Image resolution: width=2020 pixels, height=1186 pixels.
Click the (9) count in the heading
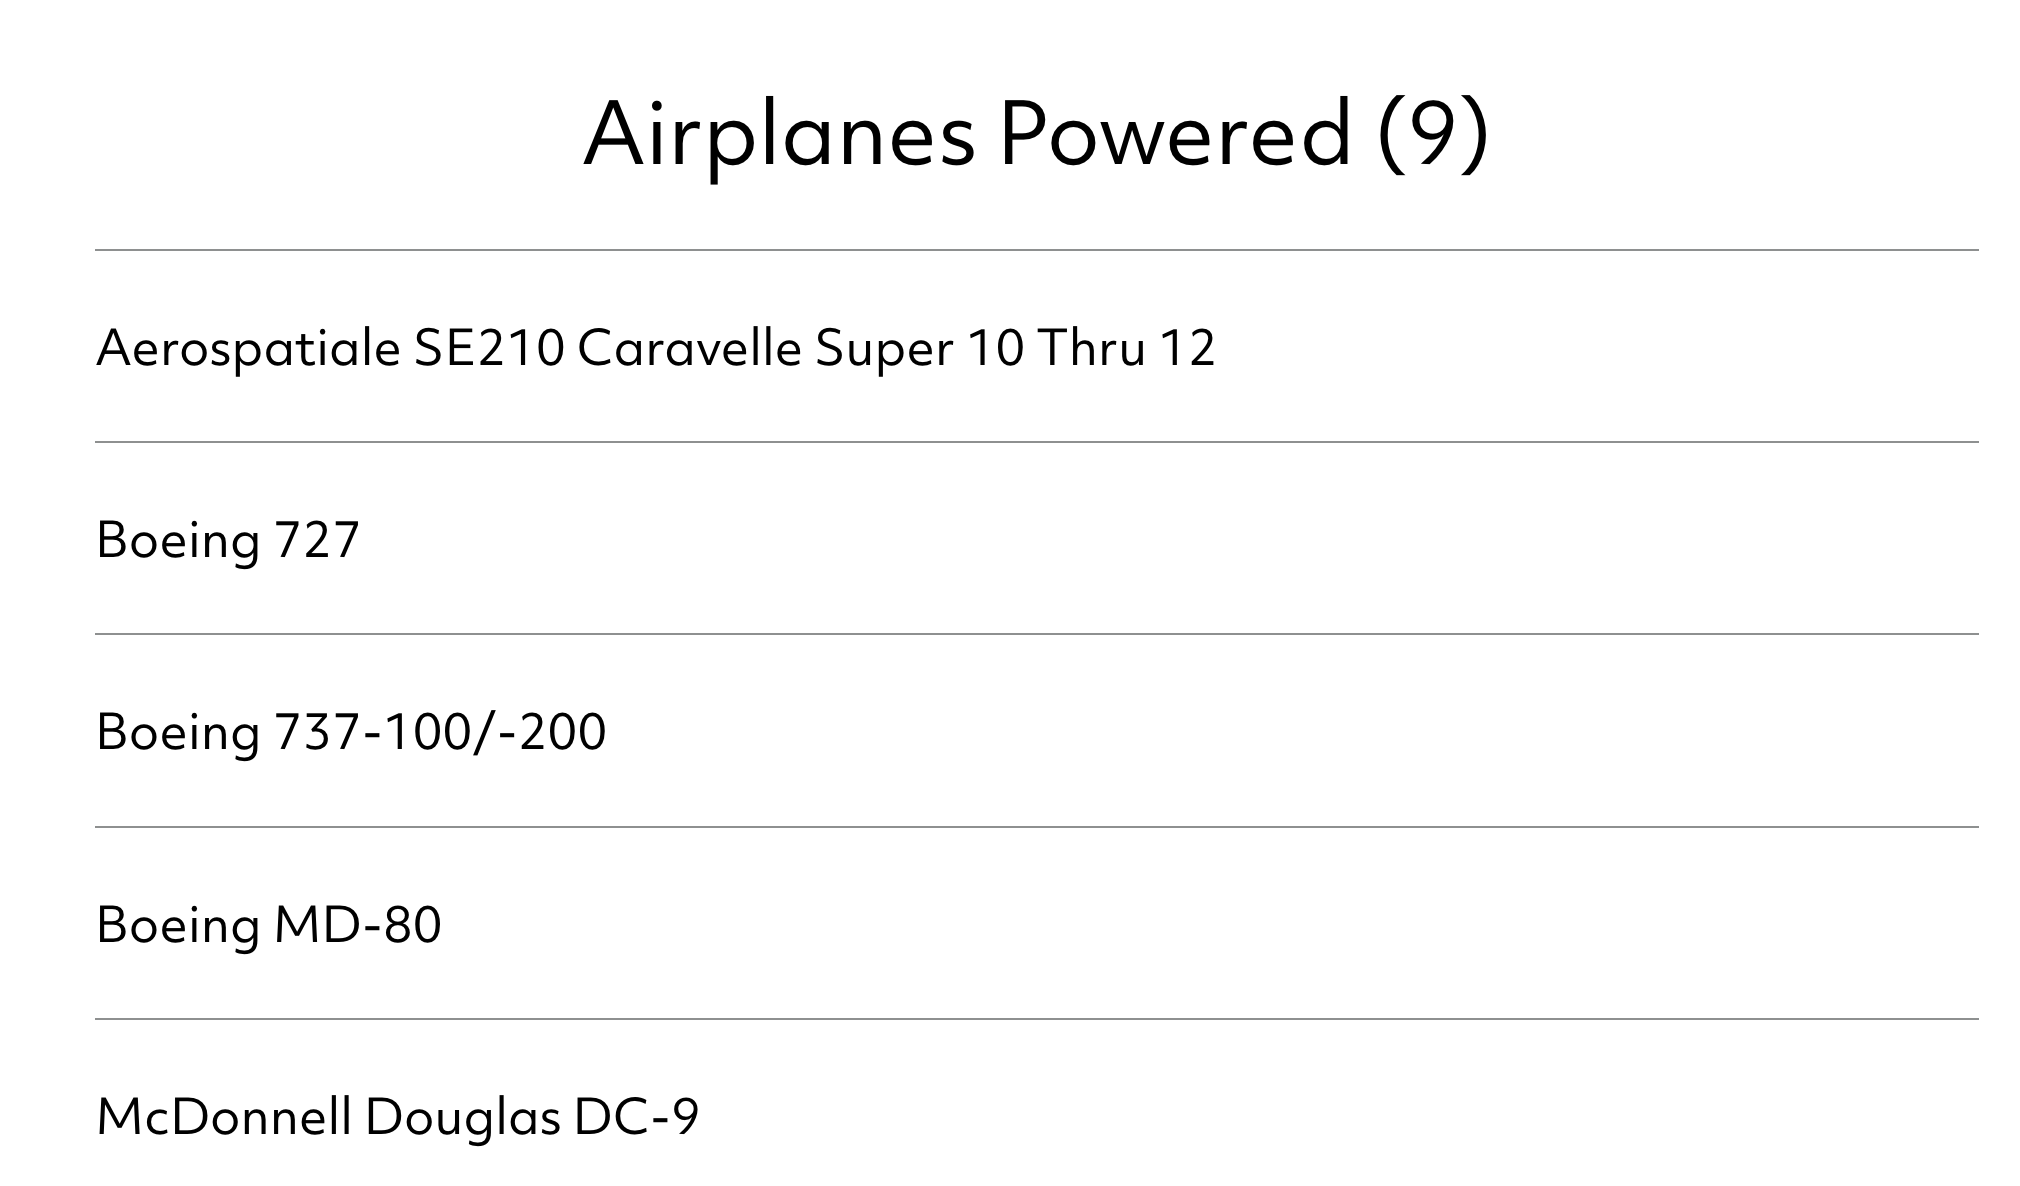pos(1432,135)
